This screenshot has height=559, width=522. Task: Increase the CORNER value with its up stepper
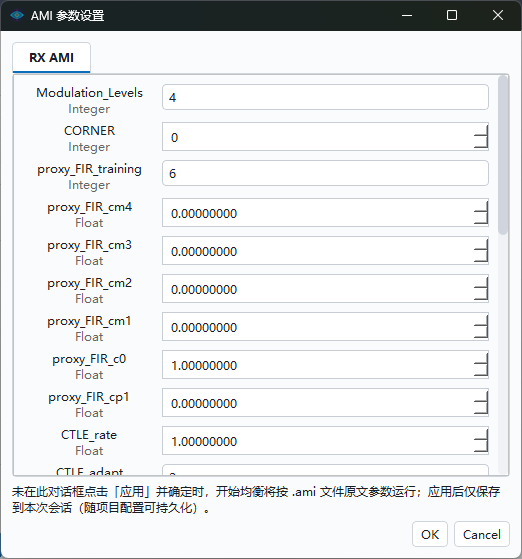(x=481, y=129)
